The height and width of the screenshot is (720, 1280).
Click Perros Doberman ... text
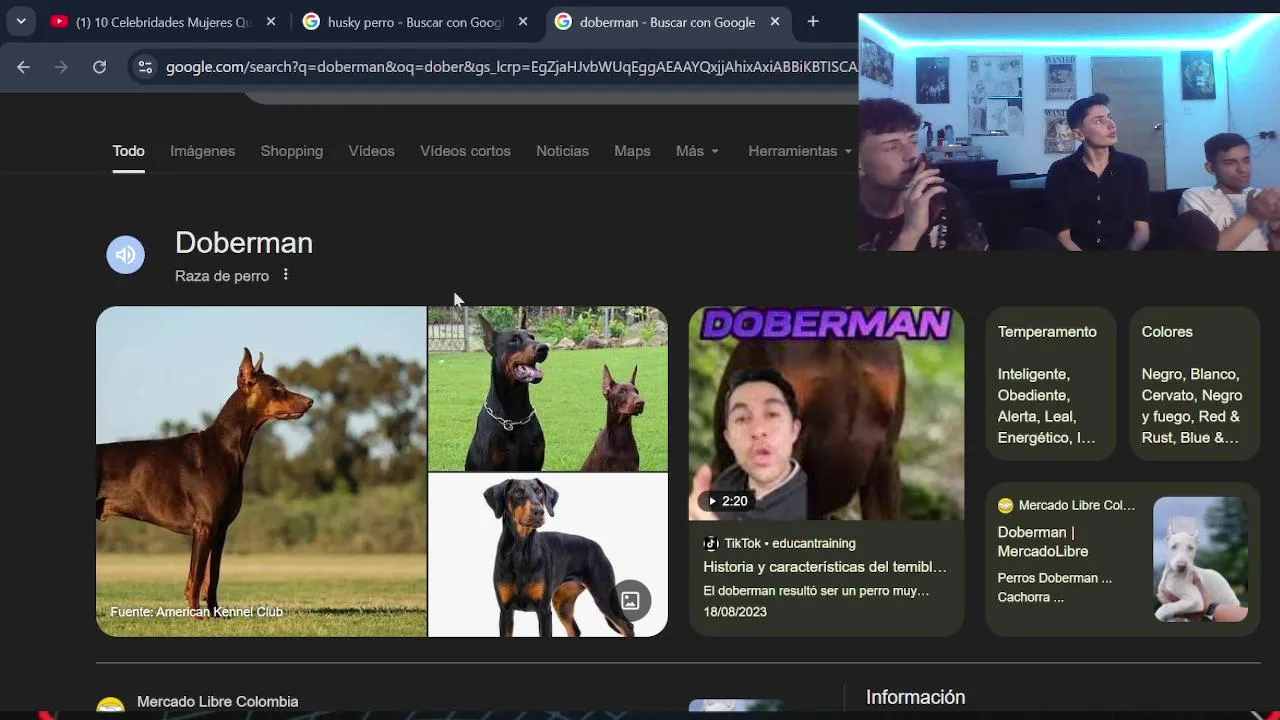(1054, 578)
